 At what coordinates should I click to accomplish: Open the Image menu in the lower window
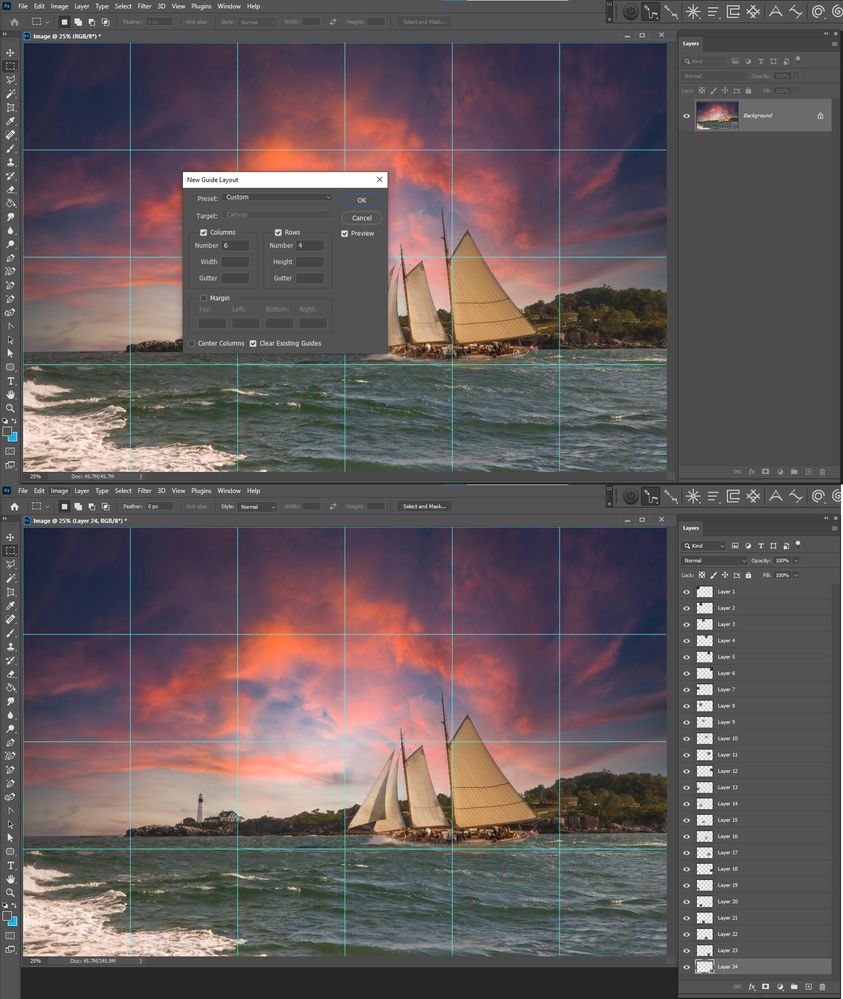point(59,491)
